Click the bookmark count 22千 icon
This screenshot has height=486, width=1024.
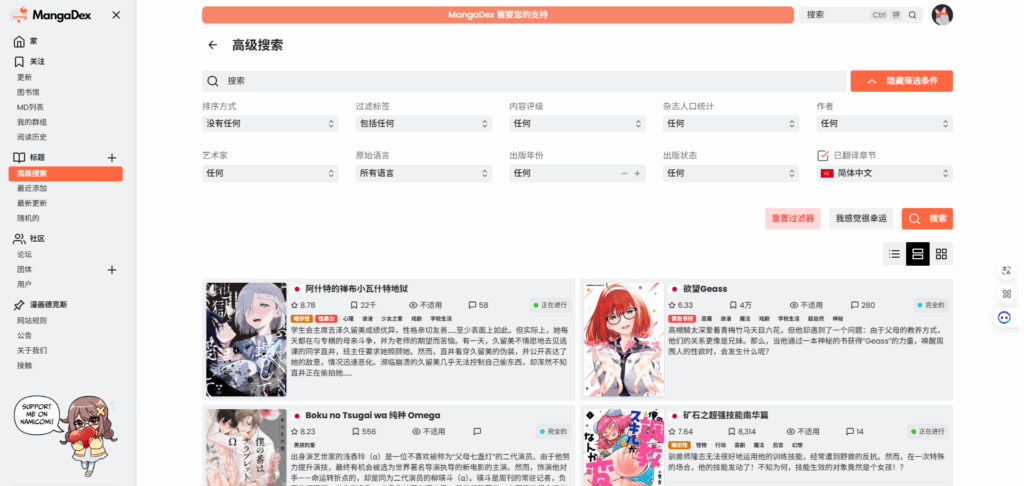pyautogui.click(x=354, y=305)
